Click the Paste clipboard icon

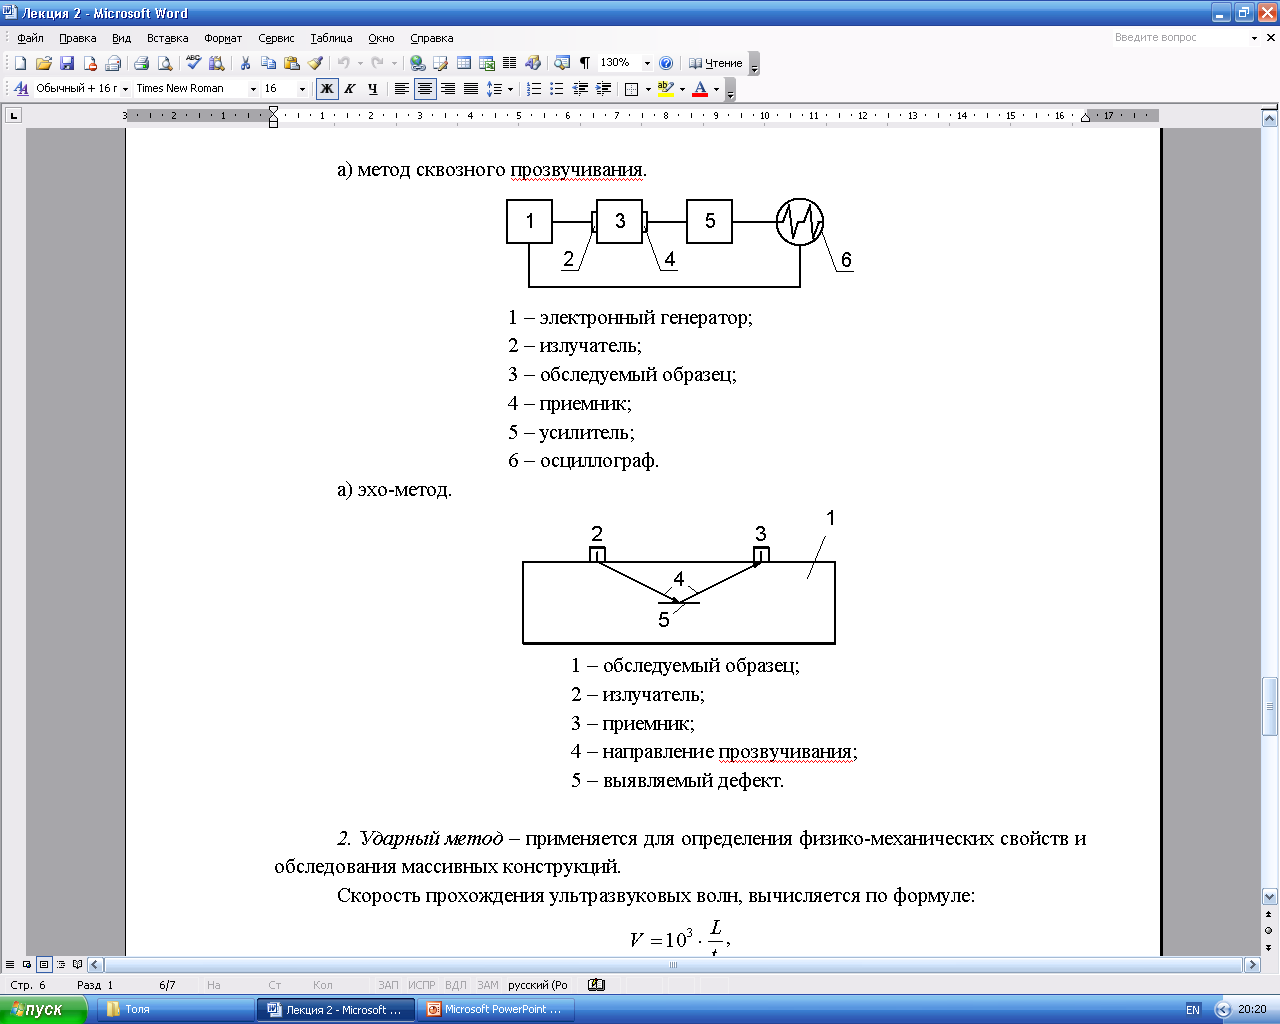pyautogui.click(x=291, y=63)
